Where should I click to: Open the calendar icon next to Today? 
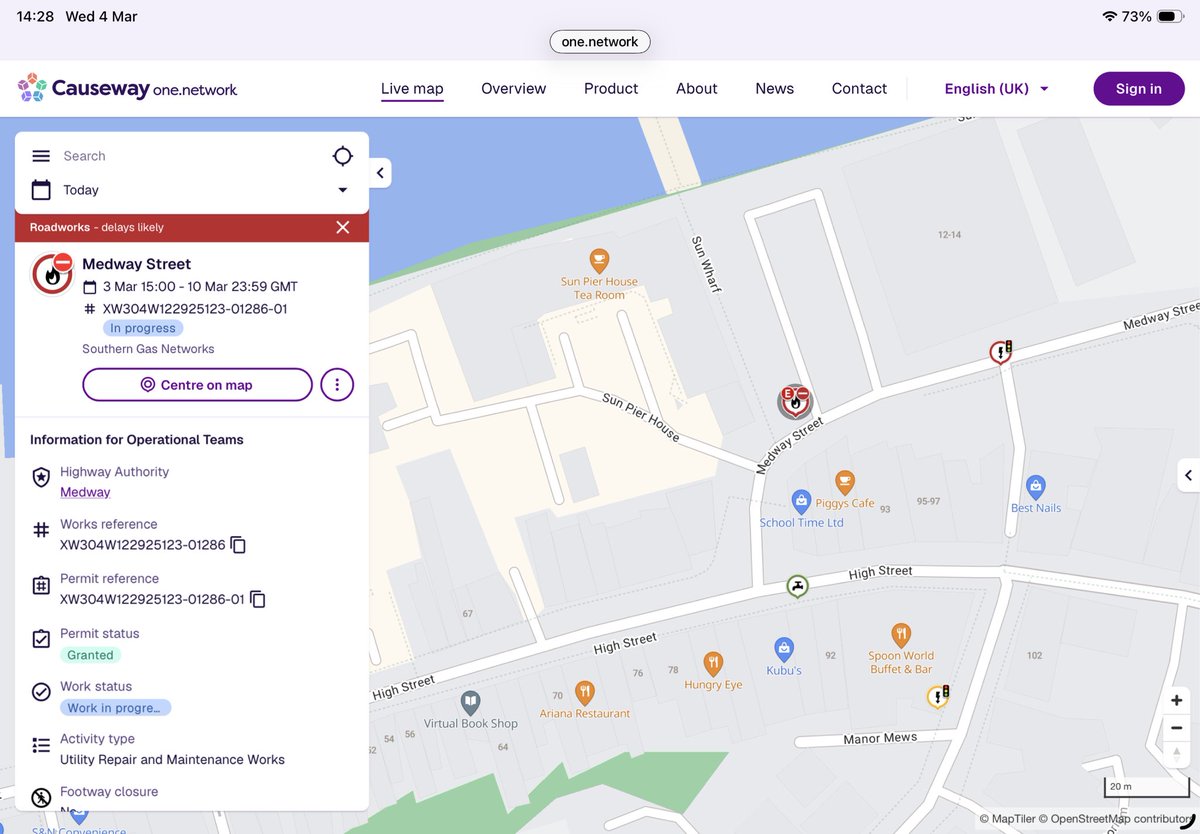click(x=41, y=190)
